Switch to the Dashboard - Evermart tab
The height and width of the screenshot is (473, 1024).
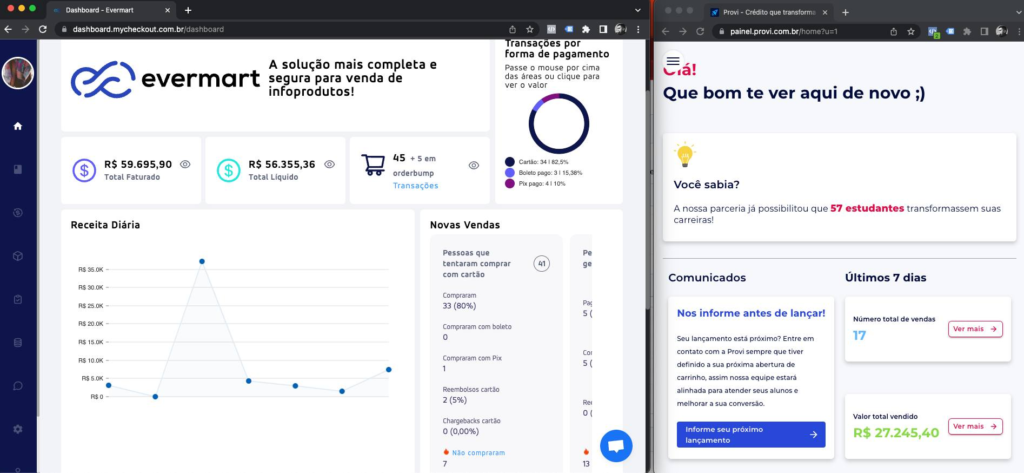click(112, 10)
